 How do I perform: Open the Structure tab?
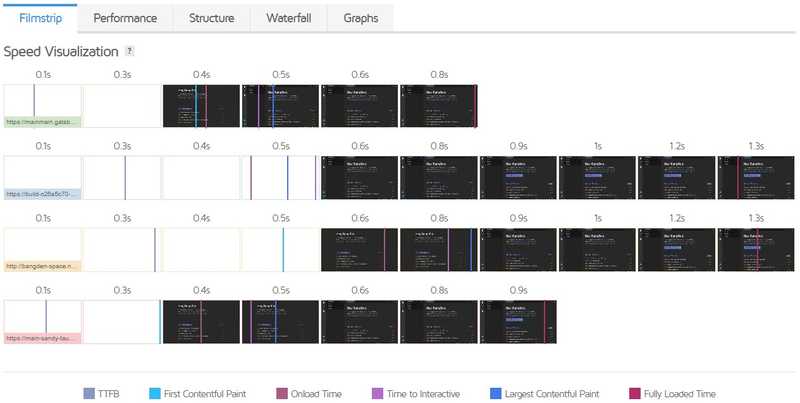tap(212, 18)
